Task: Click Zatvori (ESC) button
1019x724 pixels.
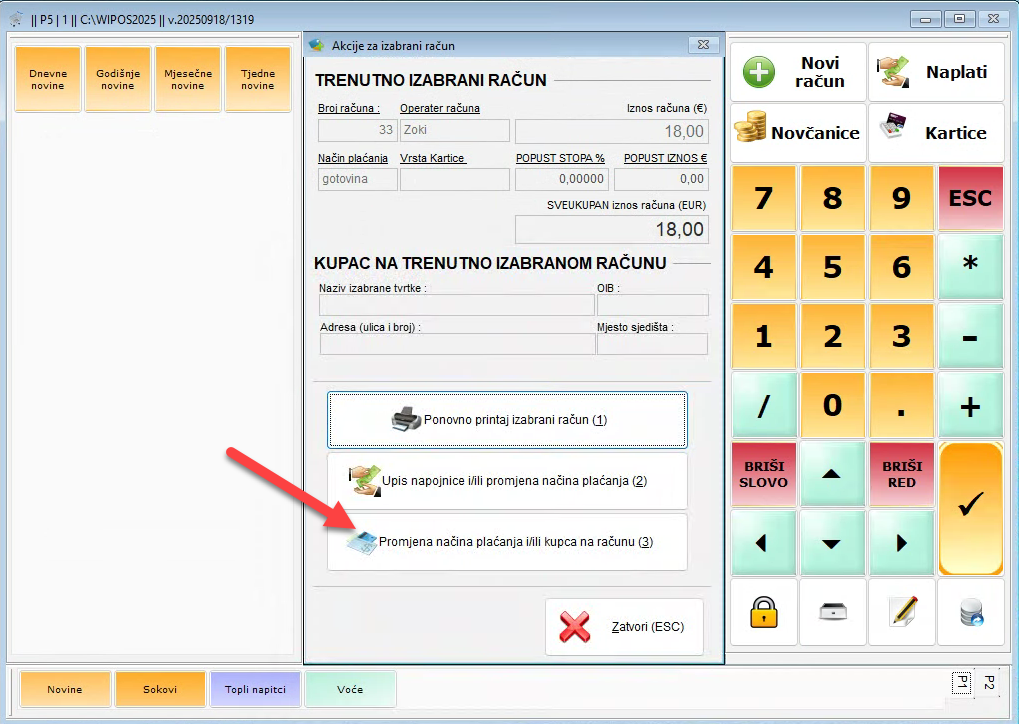Action: pyautogui.click(x=624, y=627)
